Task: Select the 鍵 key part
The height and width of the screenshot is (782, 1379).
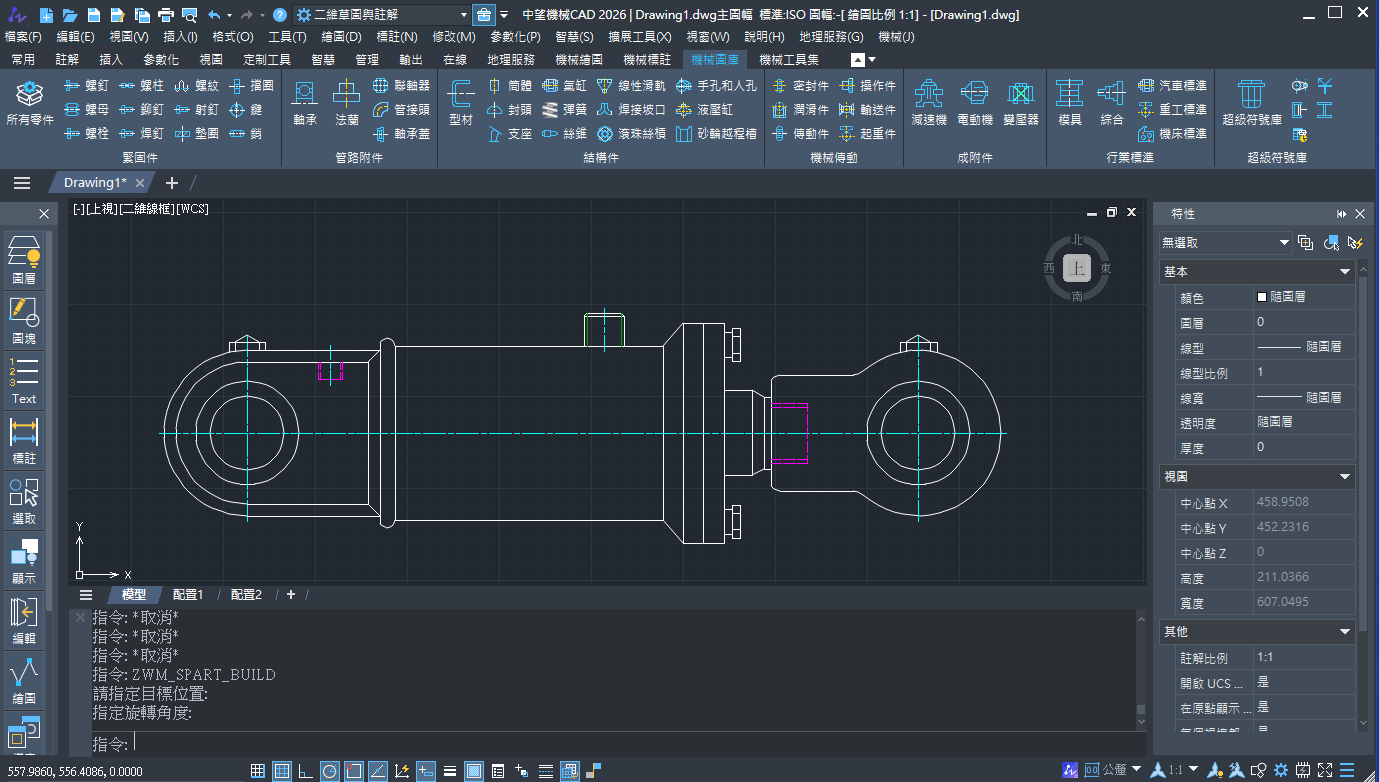Action: [246, 110]
